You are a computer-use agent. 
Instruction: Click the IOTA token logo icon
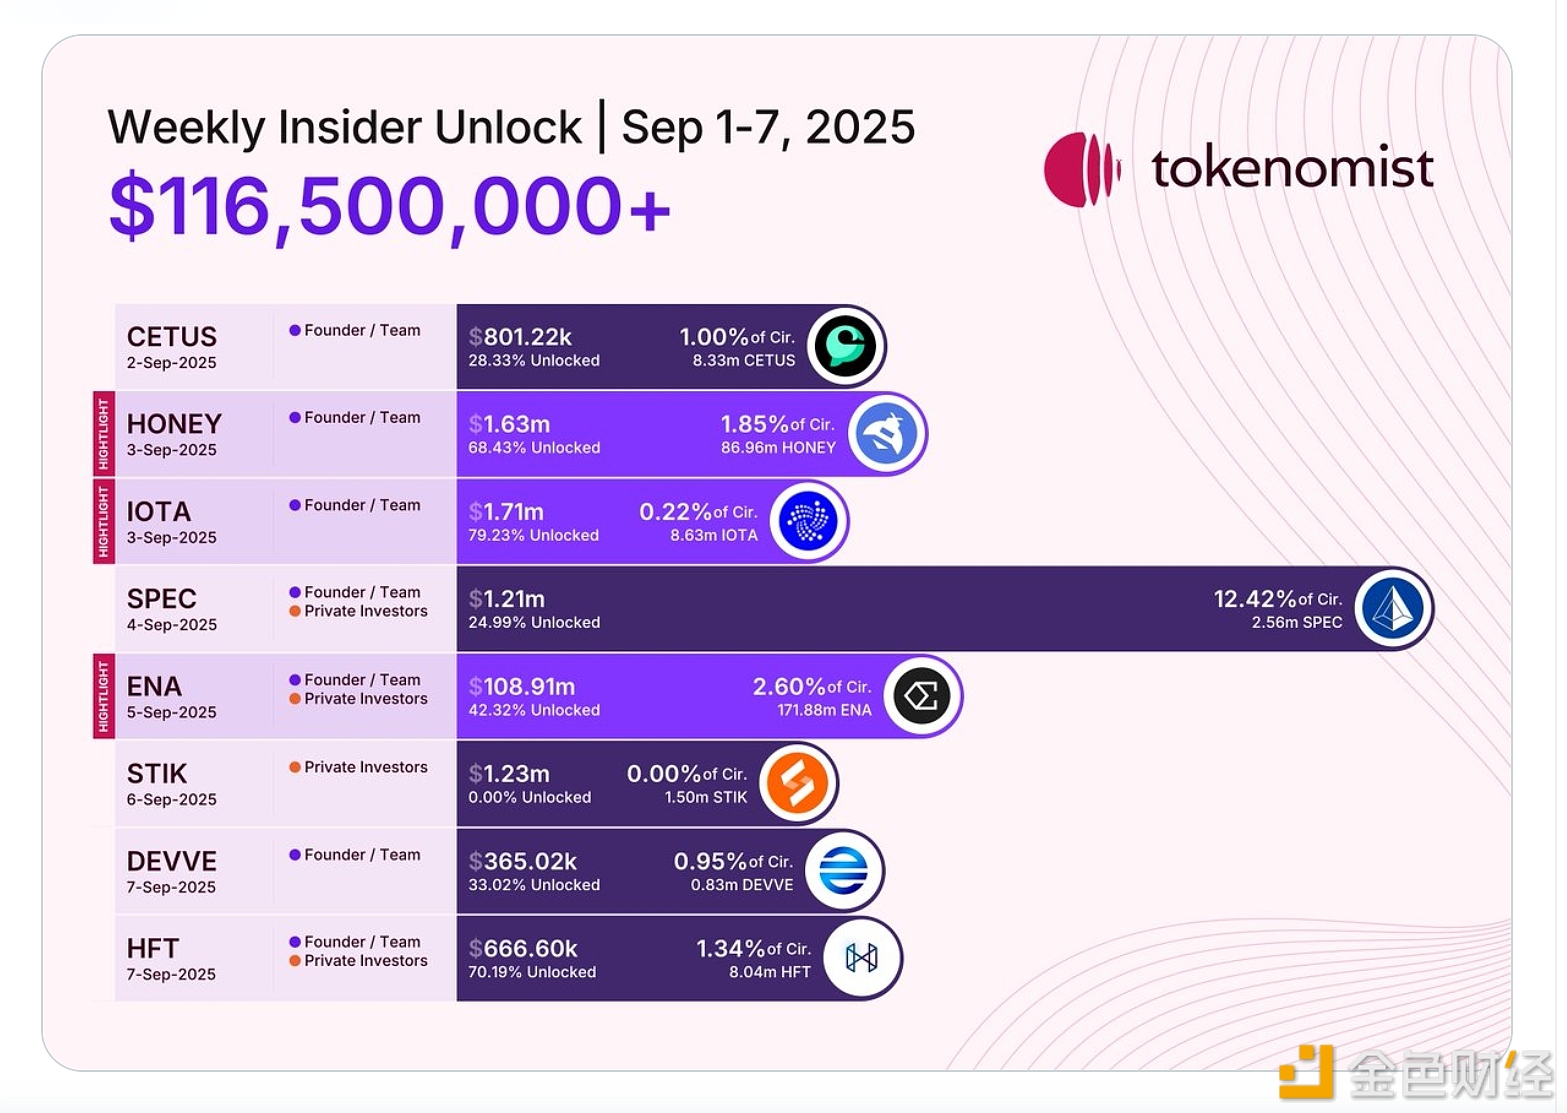pyautogui.click(x=808, y=521)
